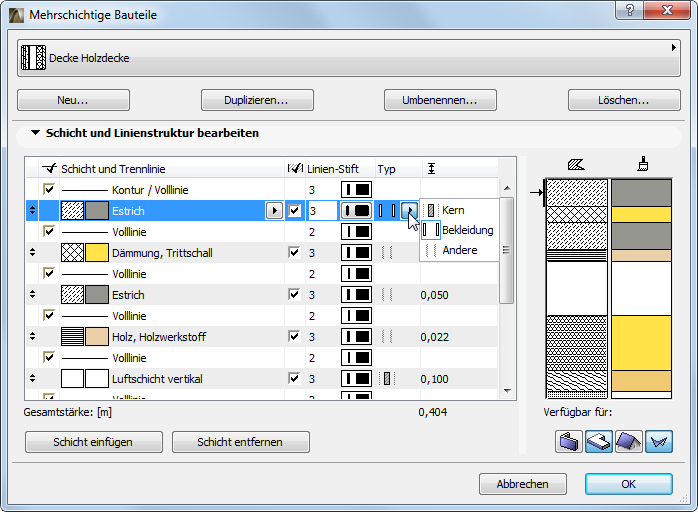The height and width of the screenshot is (512, 698).
Task: Toggle end-line checkbox in selected Estrich row
Action: [x=294, y=210]
